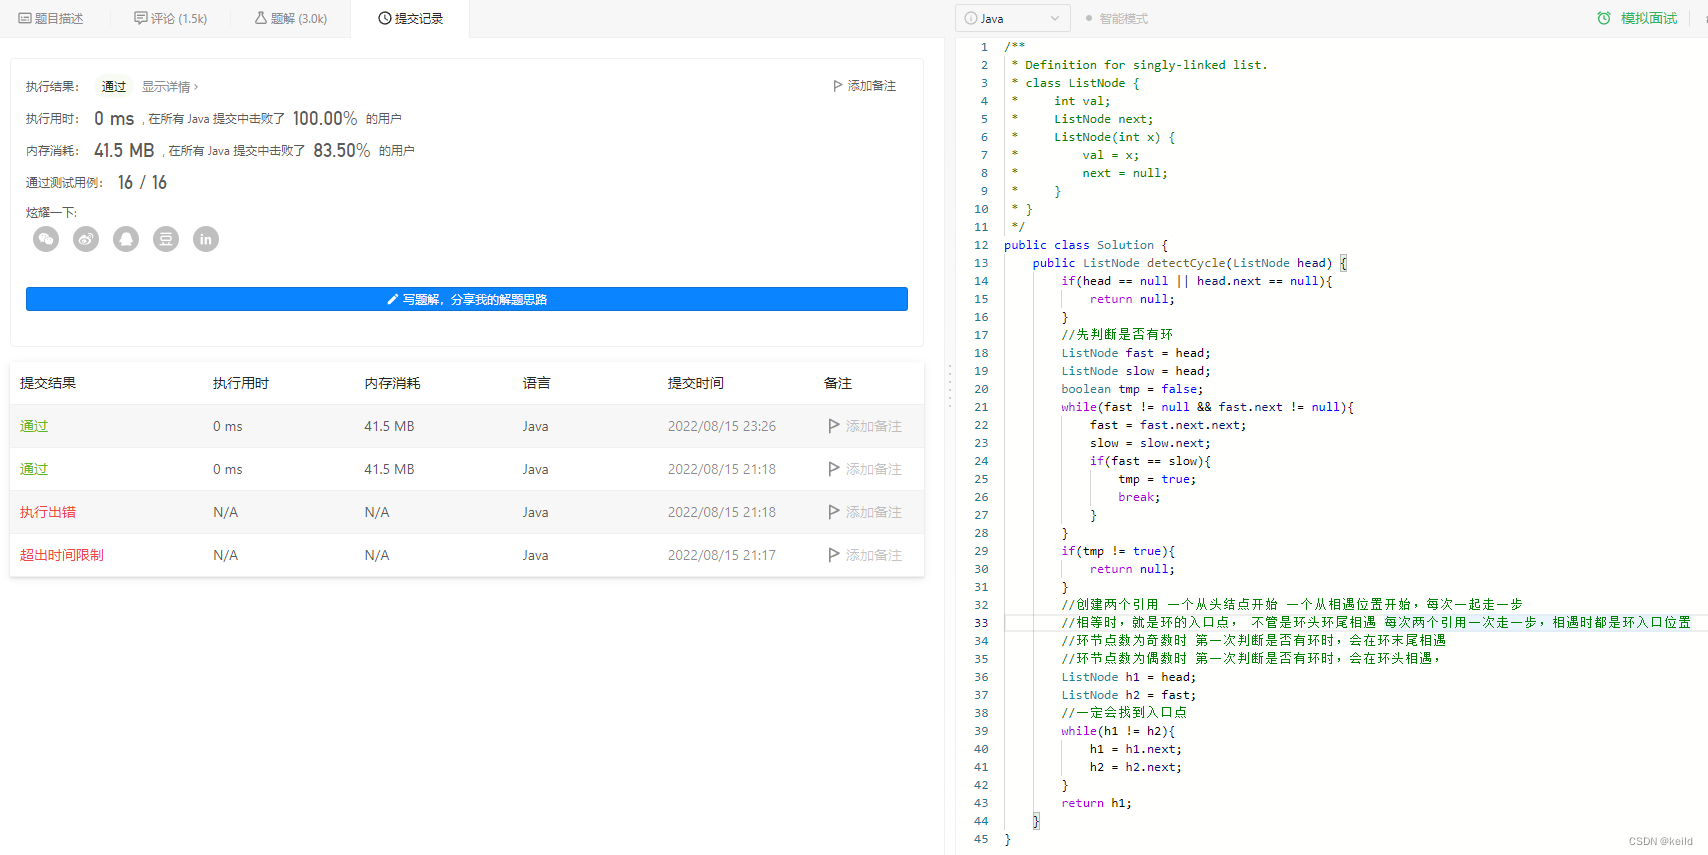Expand 显示详情 result details

[x=170, y=87]
